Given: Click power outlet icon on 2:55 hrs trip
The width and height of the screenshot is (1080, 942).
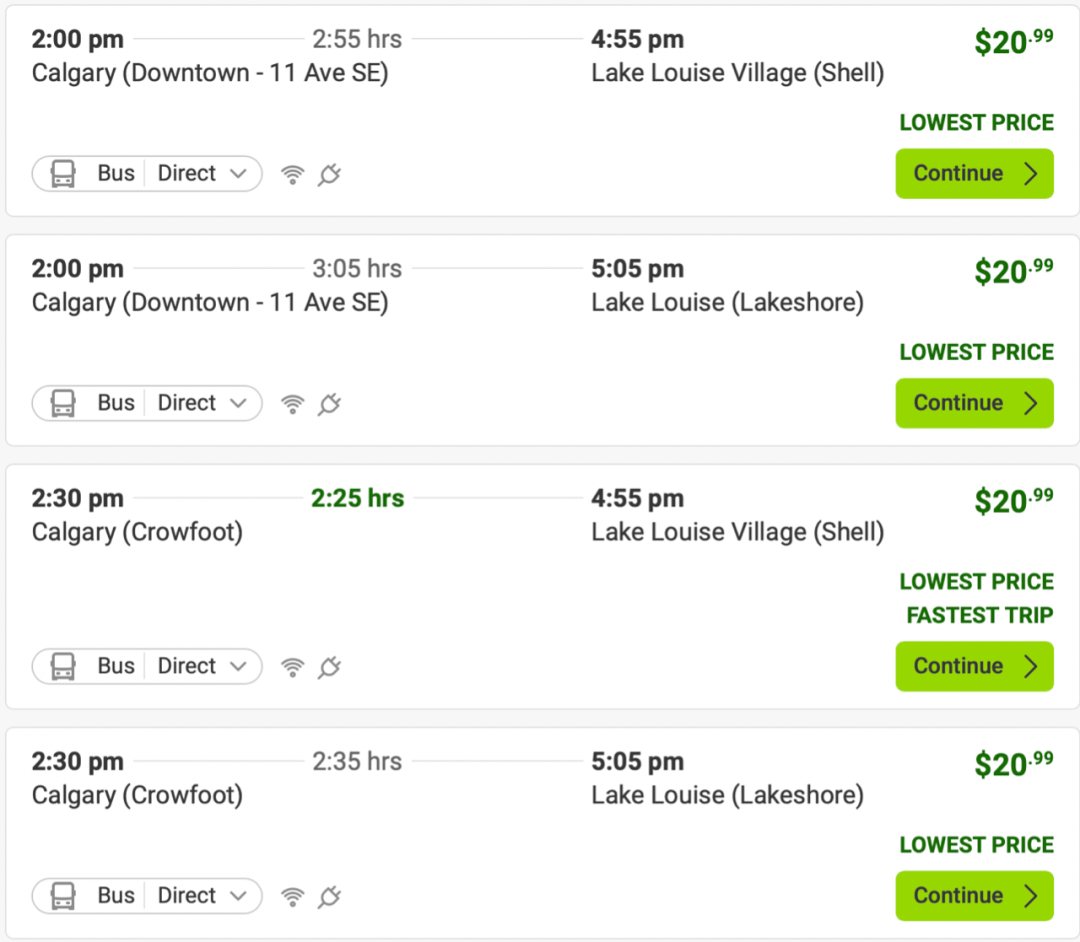Looking at the screenshot, I should point(329,174).
